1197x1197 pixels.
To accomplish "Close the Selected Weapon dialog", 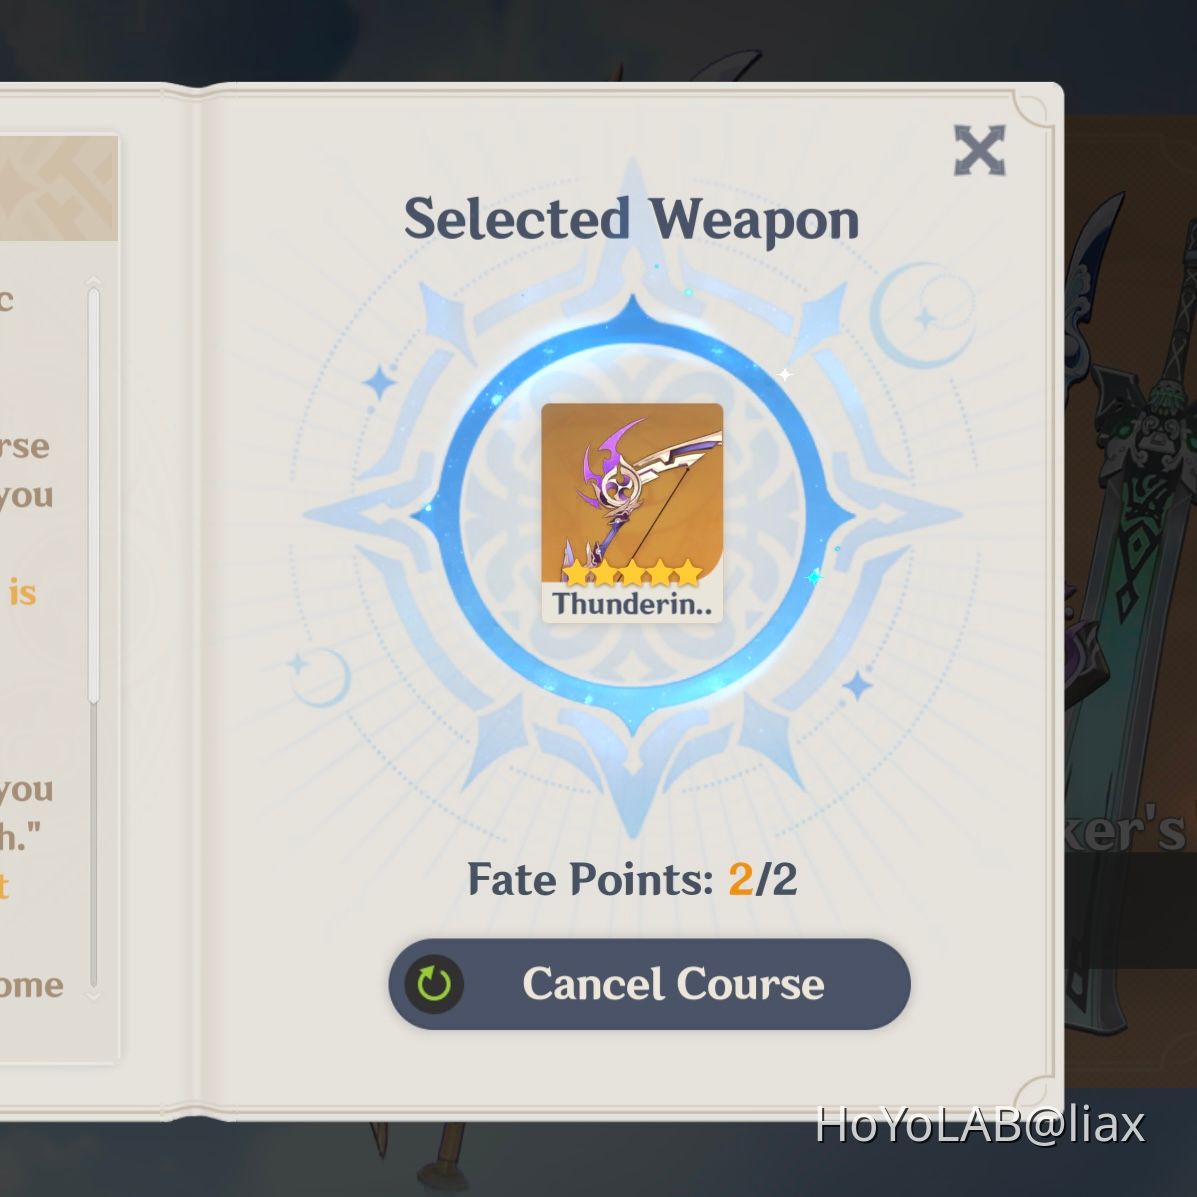I will coord(979,150).
